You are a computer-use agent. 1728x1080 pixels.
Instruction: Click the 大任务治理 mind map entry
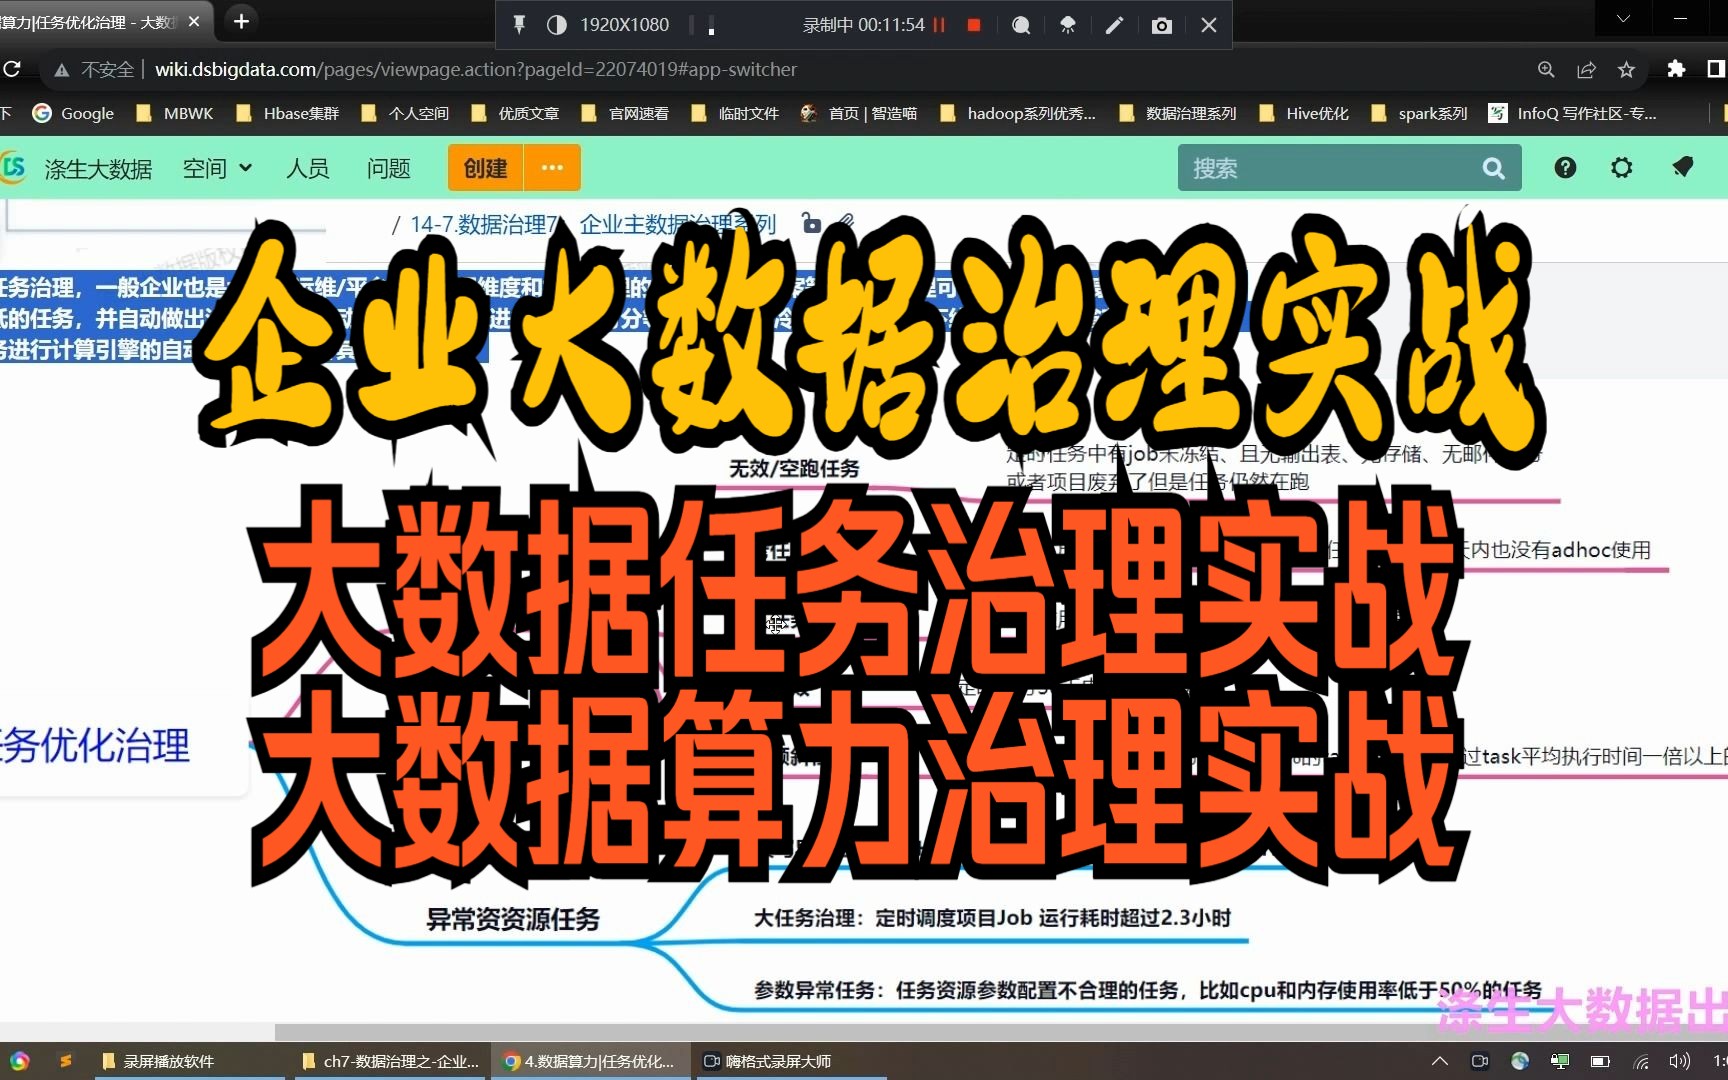992,918
